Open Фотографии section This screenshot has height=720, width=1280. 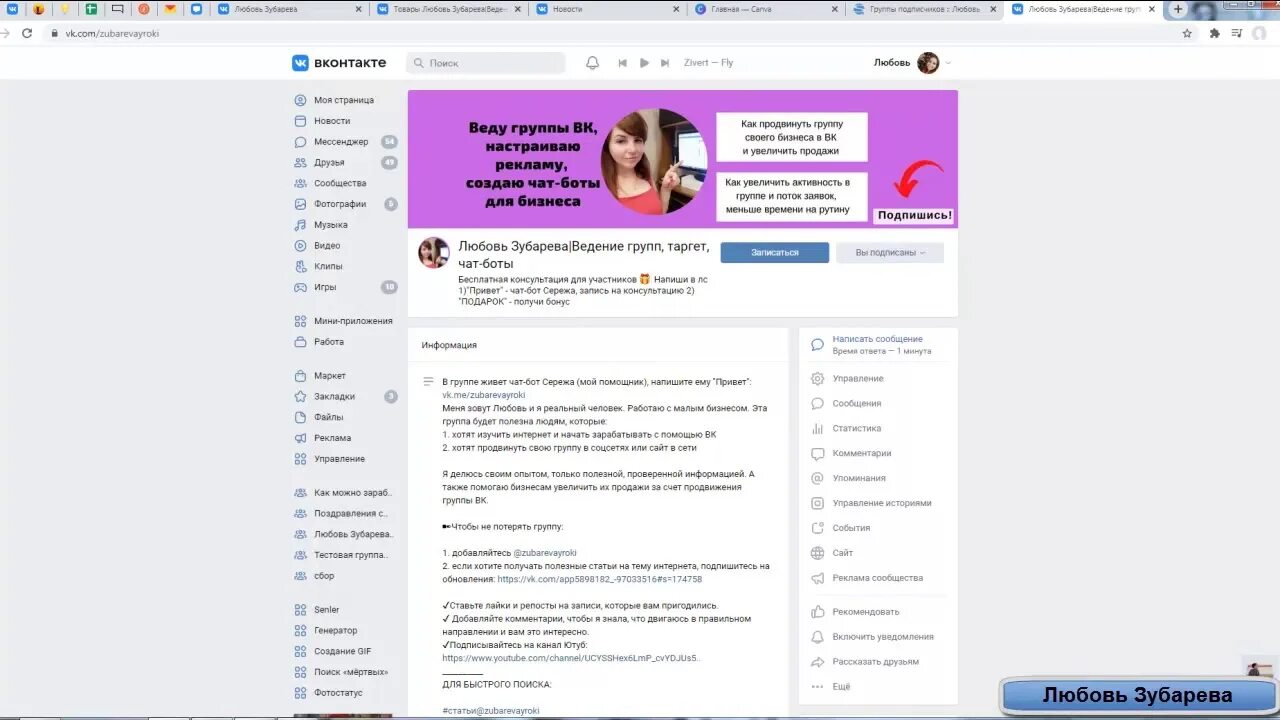(340, 204)
